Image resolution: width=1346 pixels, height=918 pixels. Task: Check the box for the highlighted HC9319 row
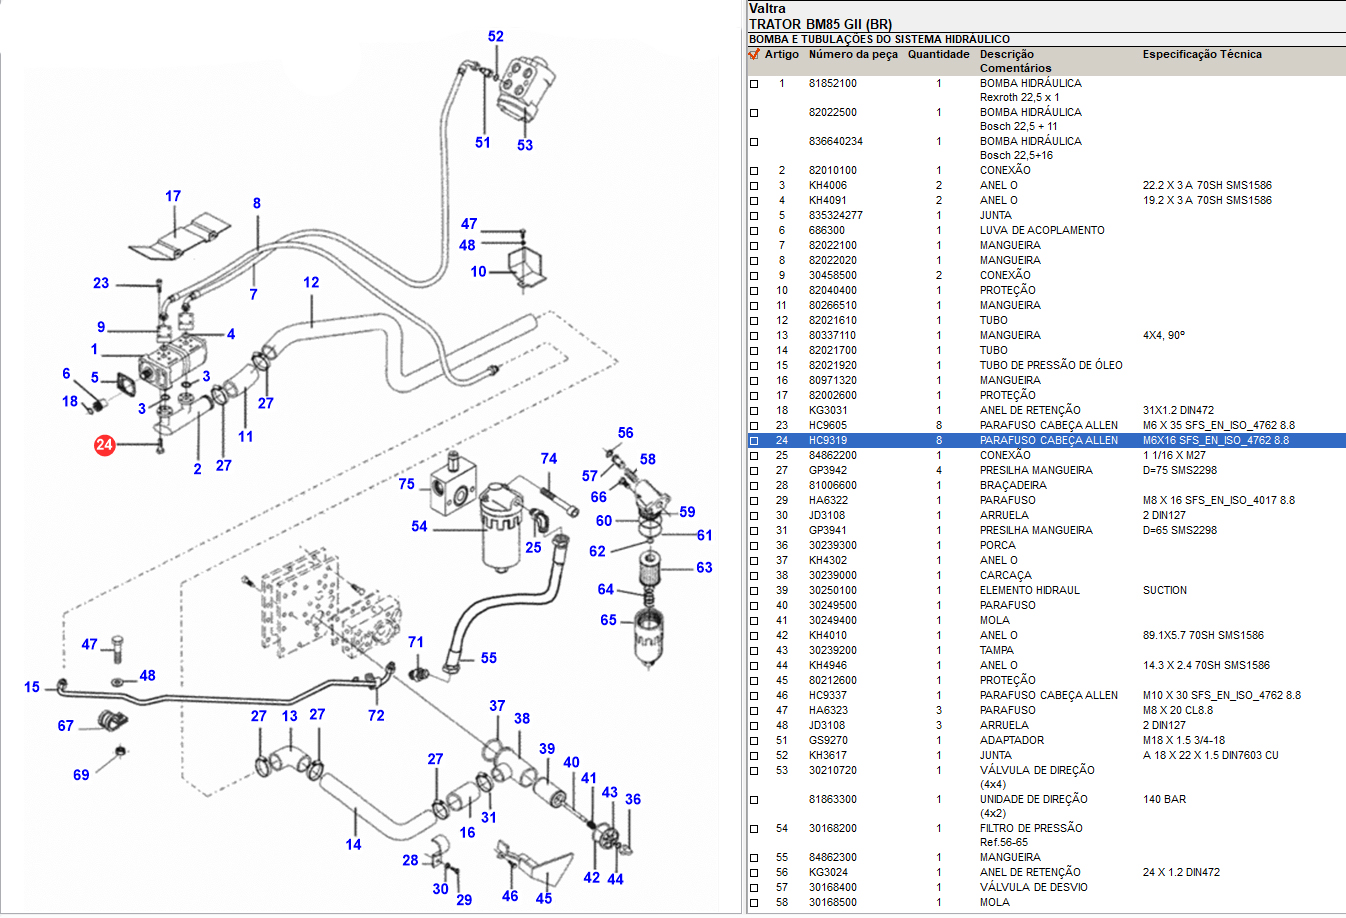pos(754,441)
